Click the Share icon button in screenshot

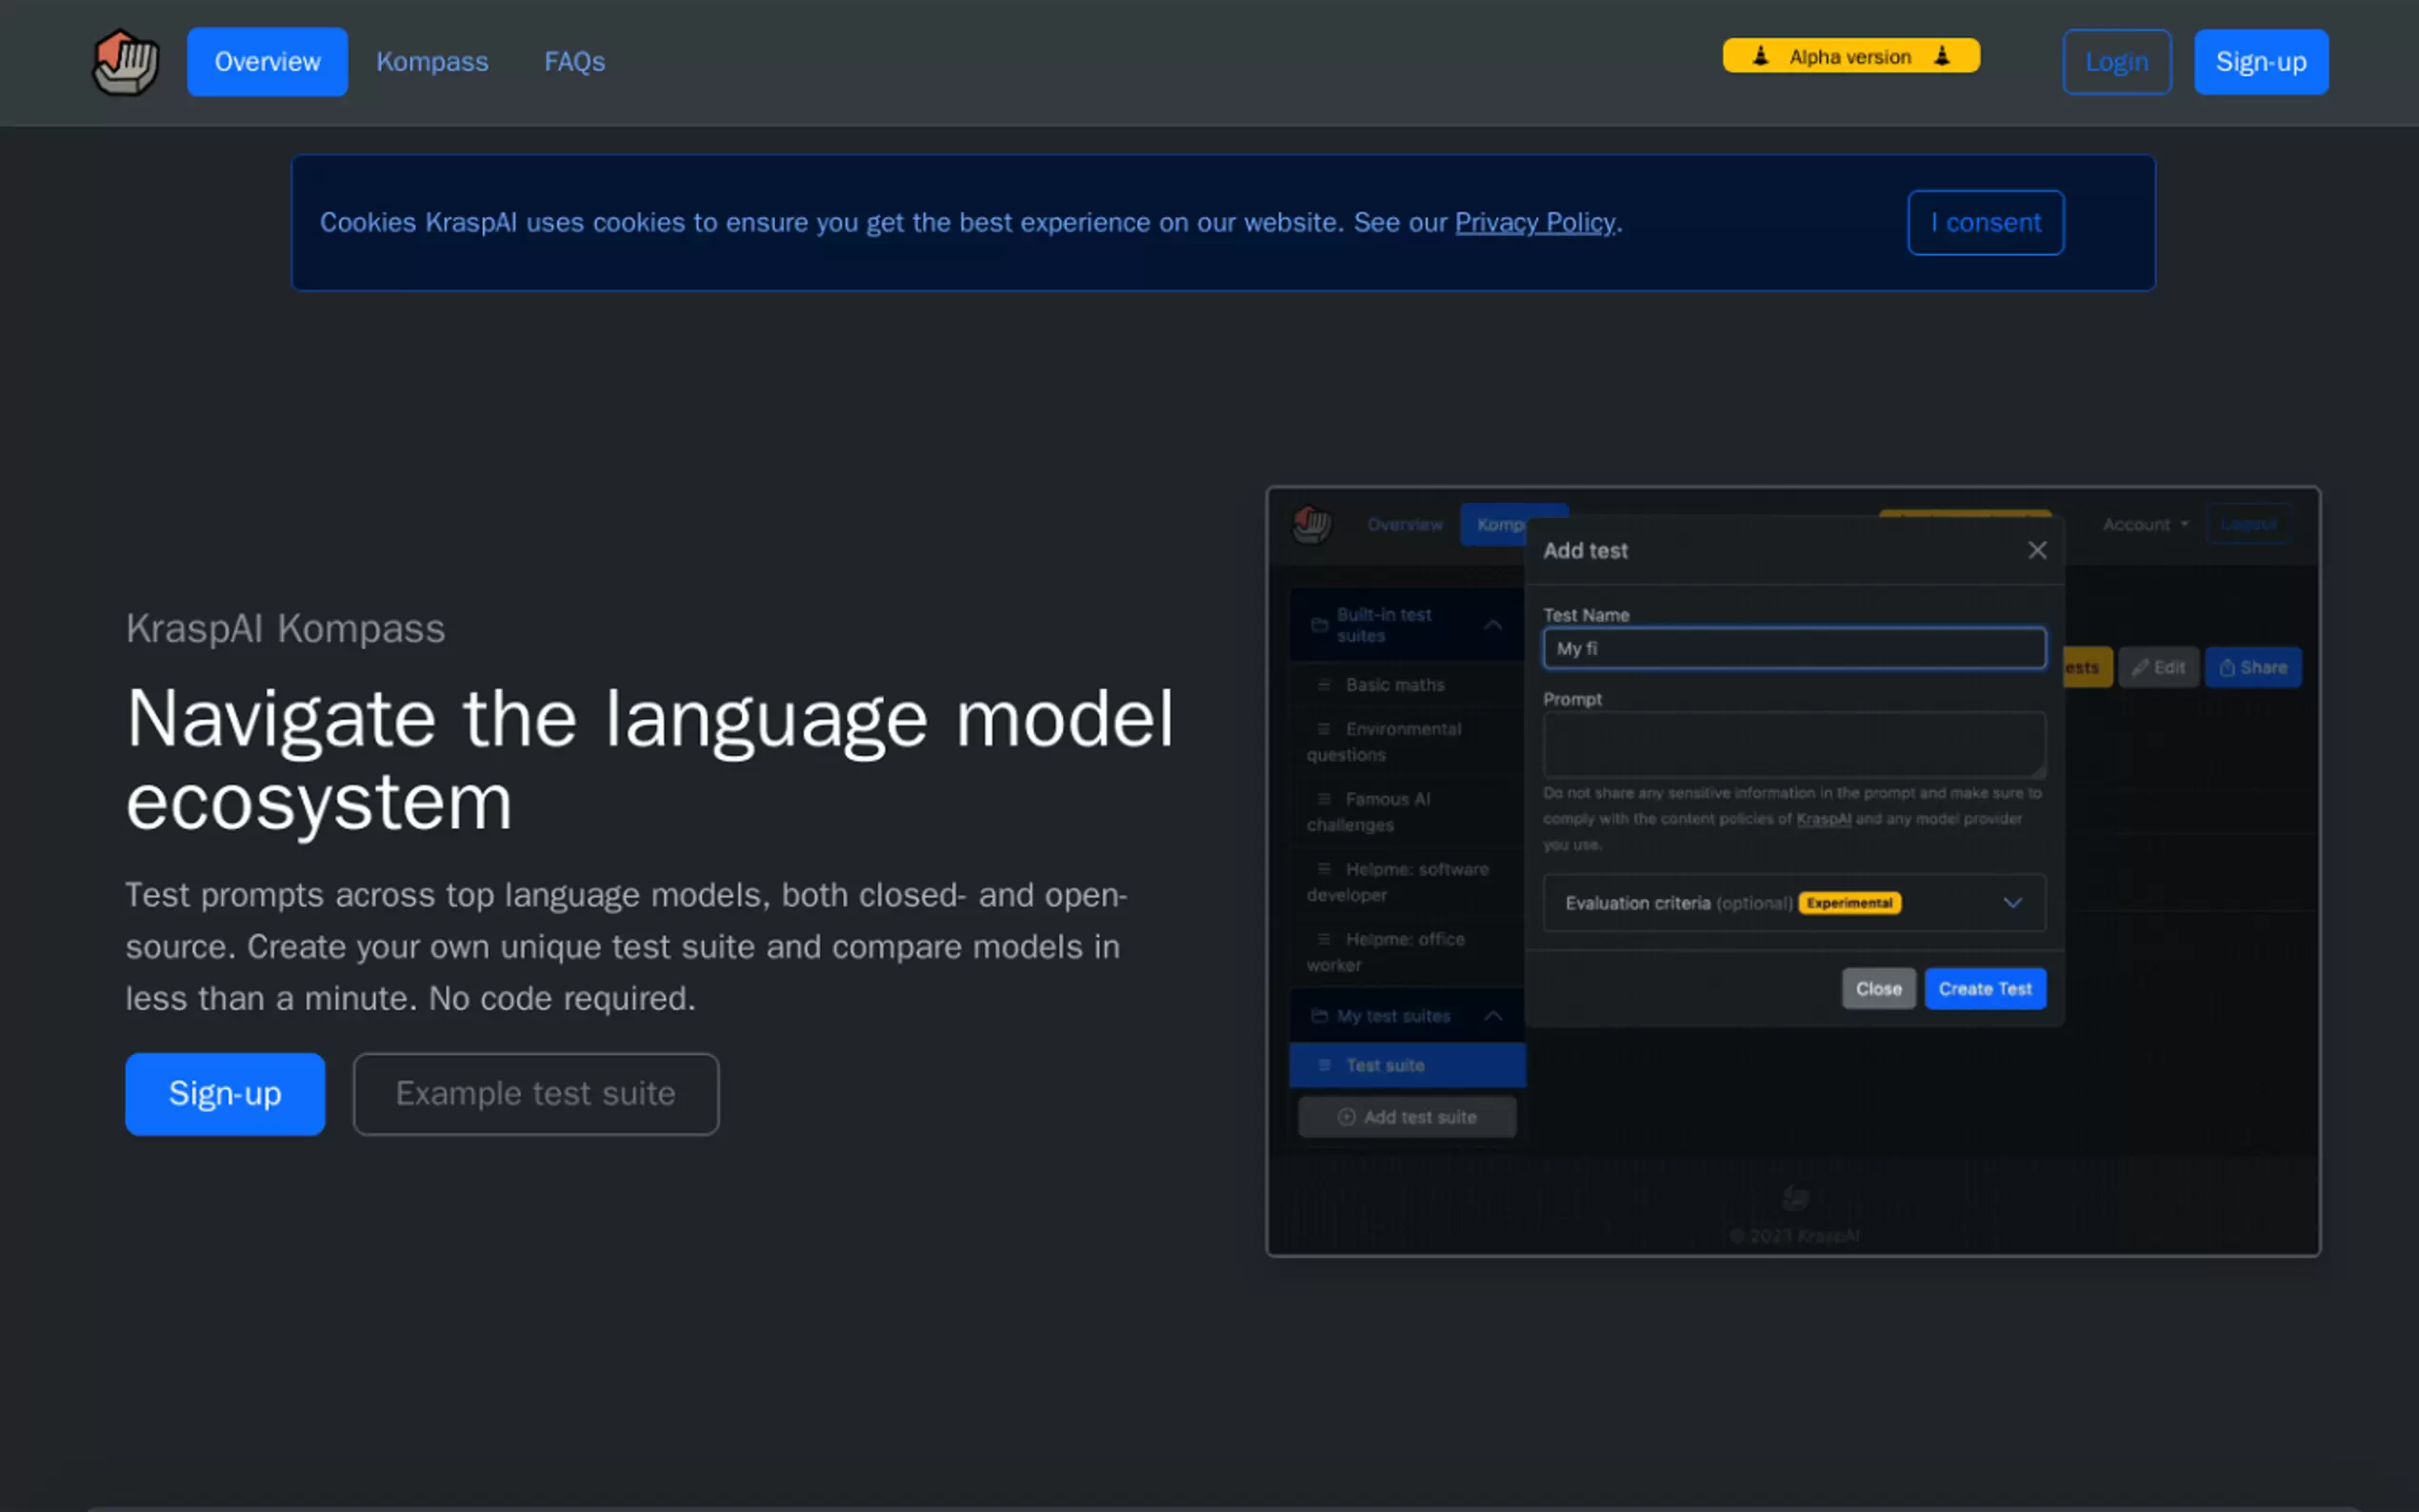[2252, 667]
